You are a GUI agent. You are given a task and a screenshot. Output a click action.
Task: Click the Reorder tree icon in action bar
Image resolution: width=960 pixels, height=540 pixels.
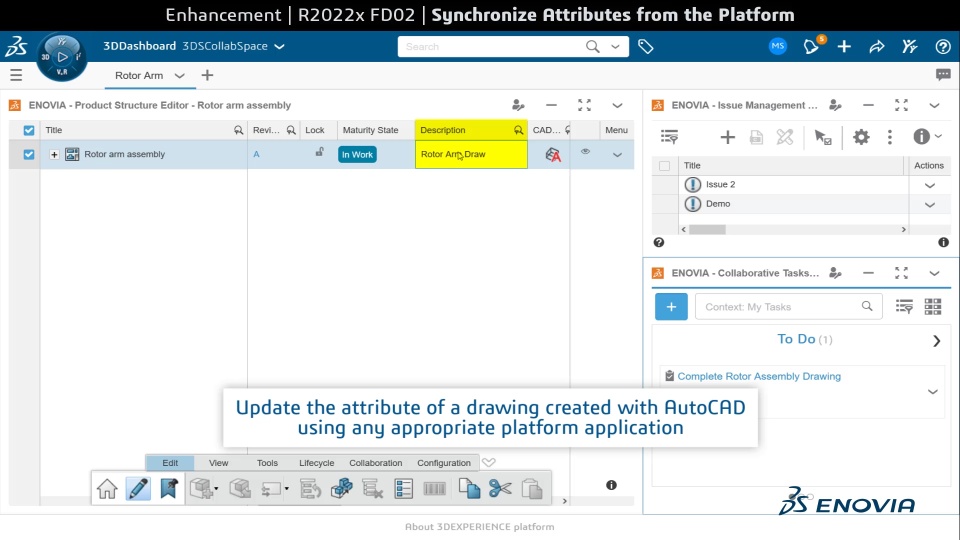point(310,489)
